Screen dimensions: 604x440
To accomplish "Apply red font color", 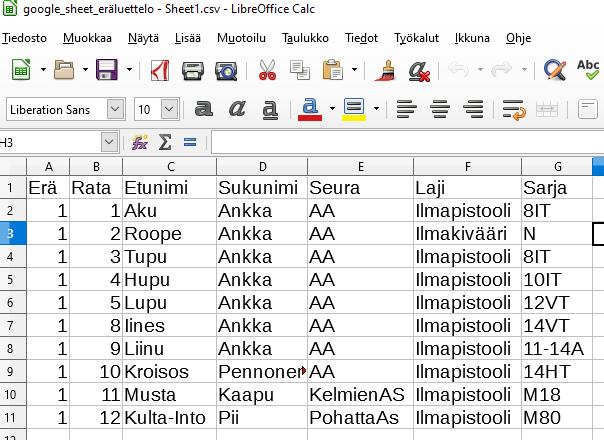I will point(310,109).
